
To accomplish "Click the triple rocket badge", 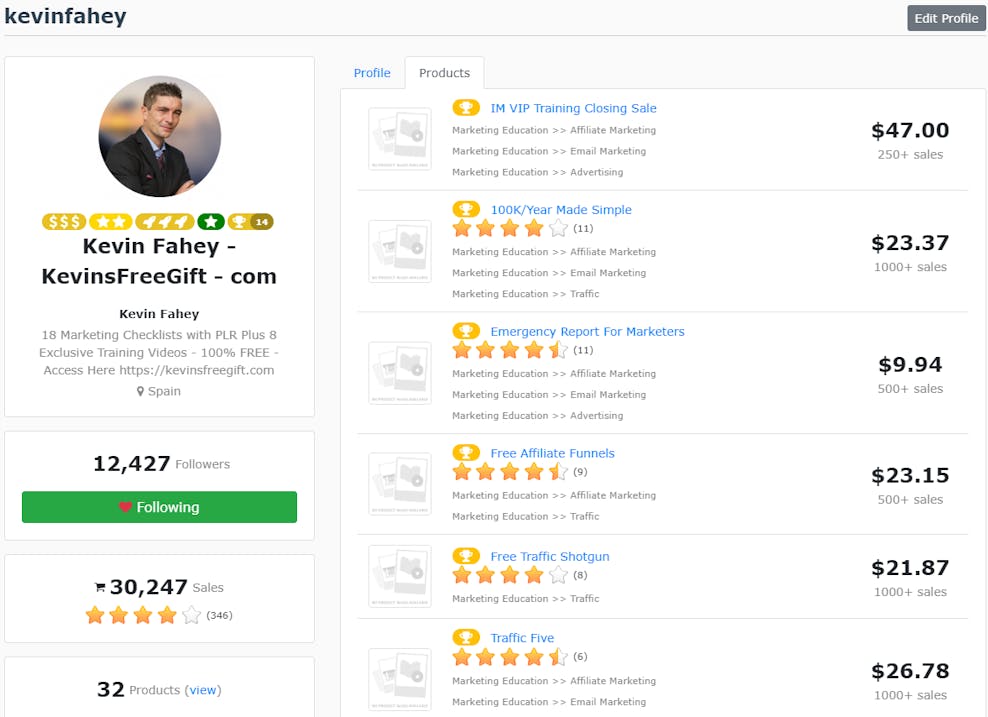I will (x=165, y=222).
